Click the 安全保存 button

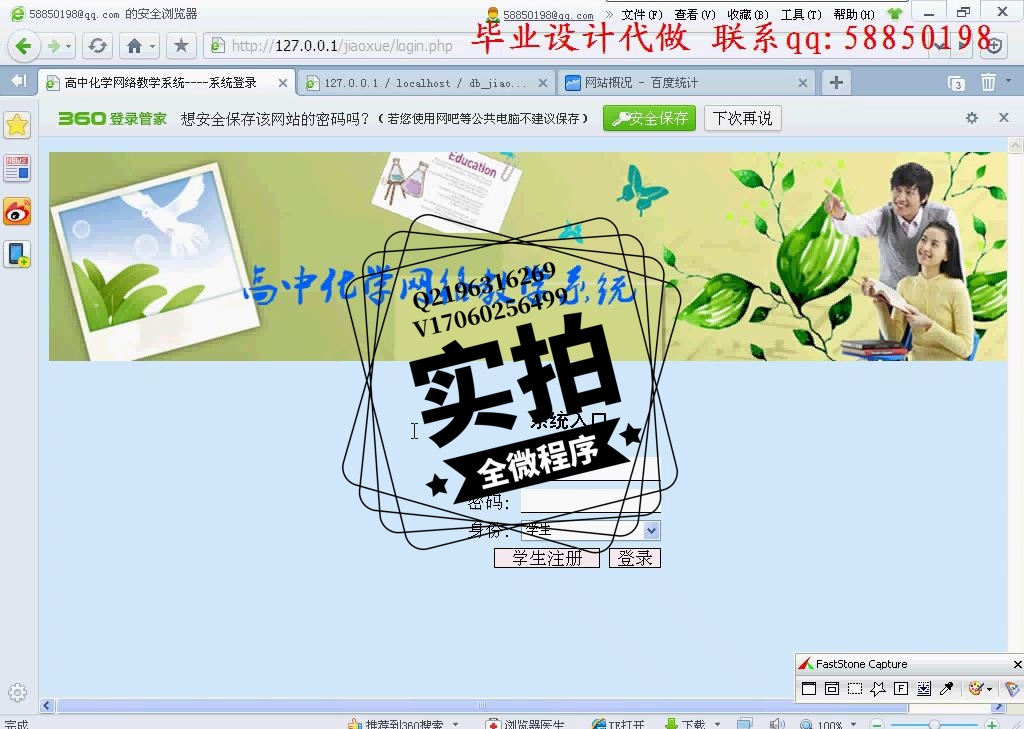pos(649,118)
